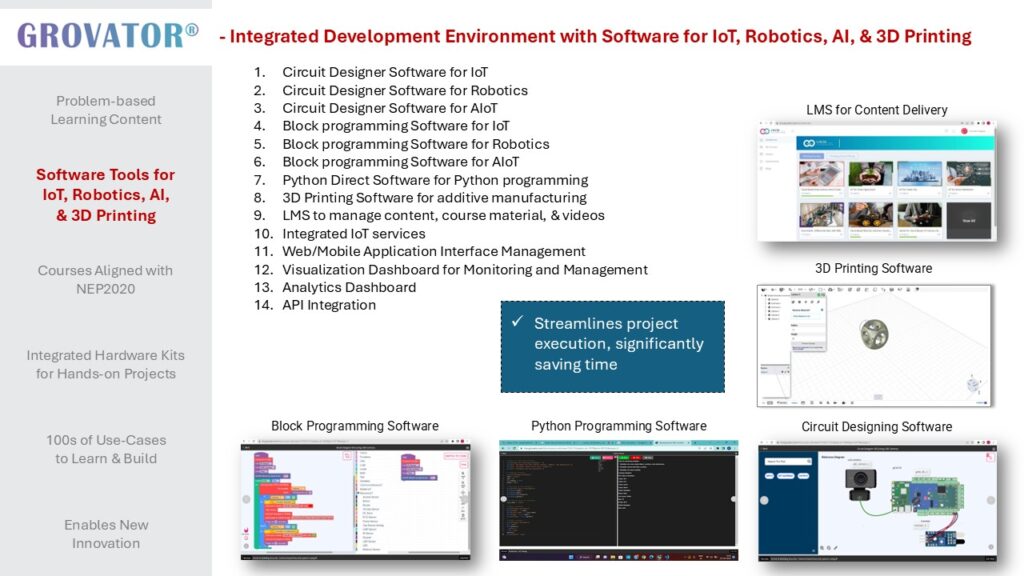This screenshot has width=1024, height=576.
Task: Click the checkmark in the blue callout box
Action: [x=516, y=323]
